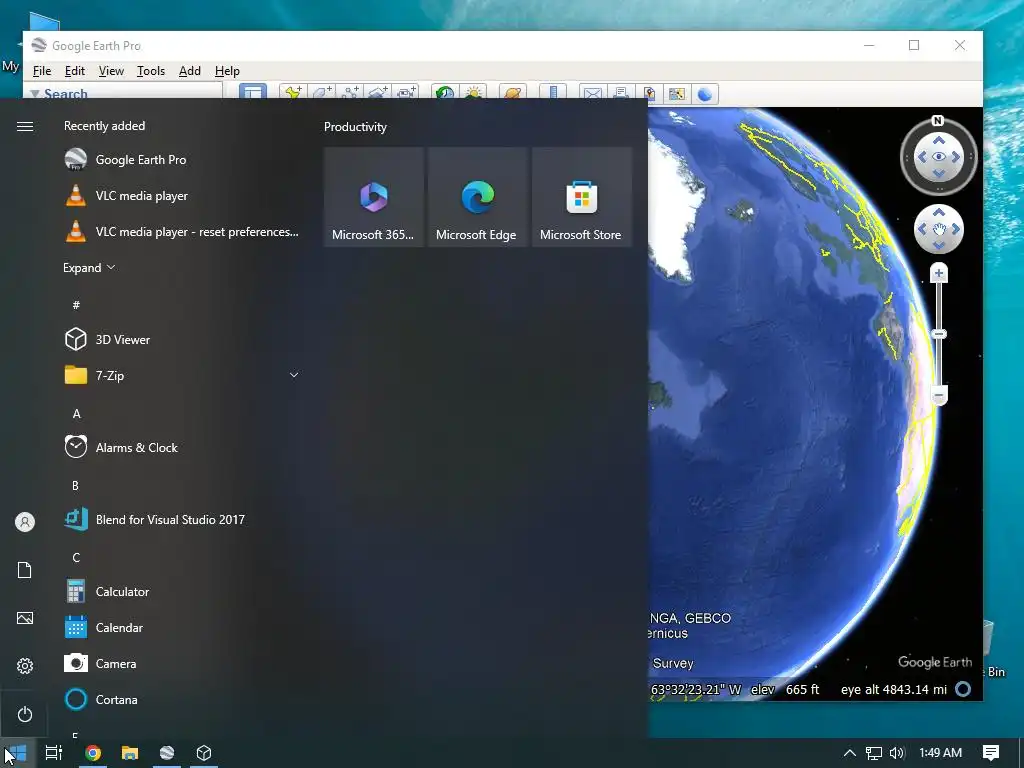The width and height of the screenshot is (1024, 768).
Task: Open Settings gear in Start sidebar
Action: point(25,665)
